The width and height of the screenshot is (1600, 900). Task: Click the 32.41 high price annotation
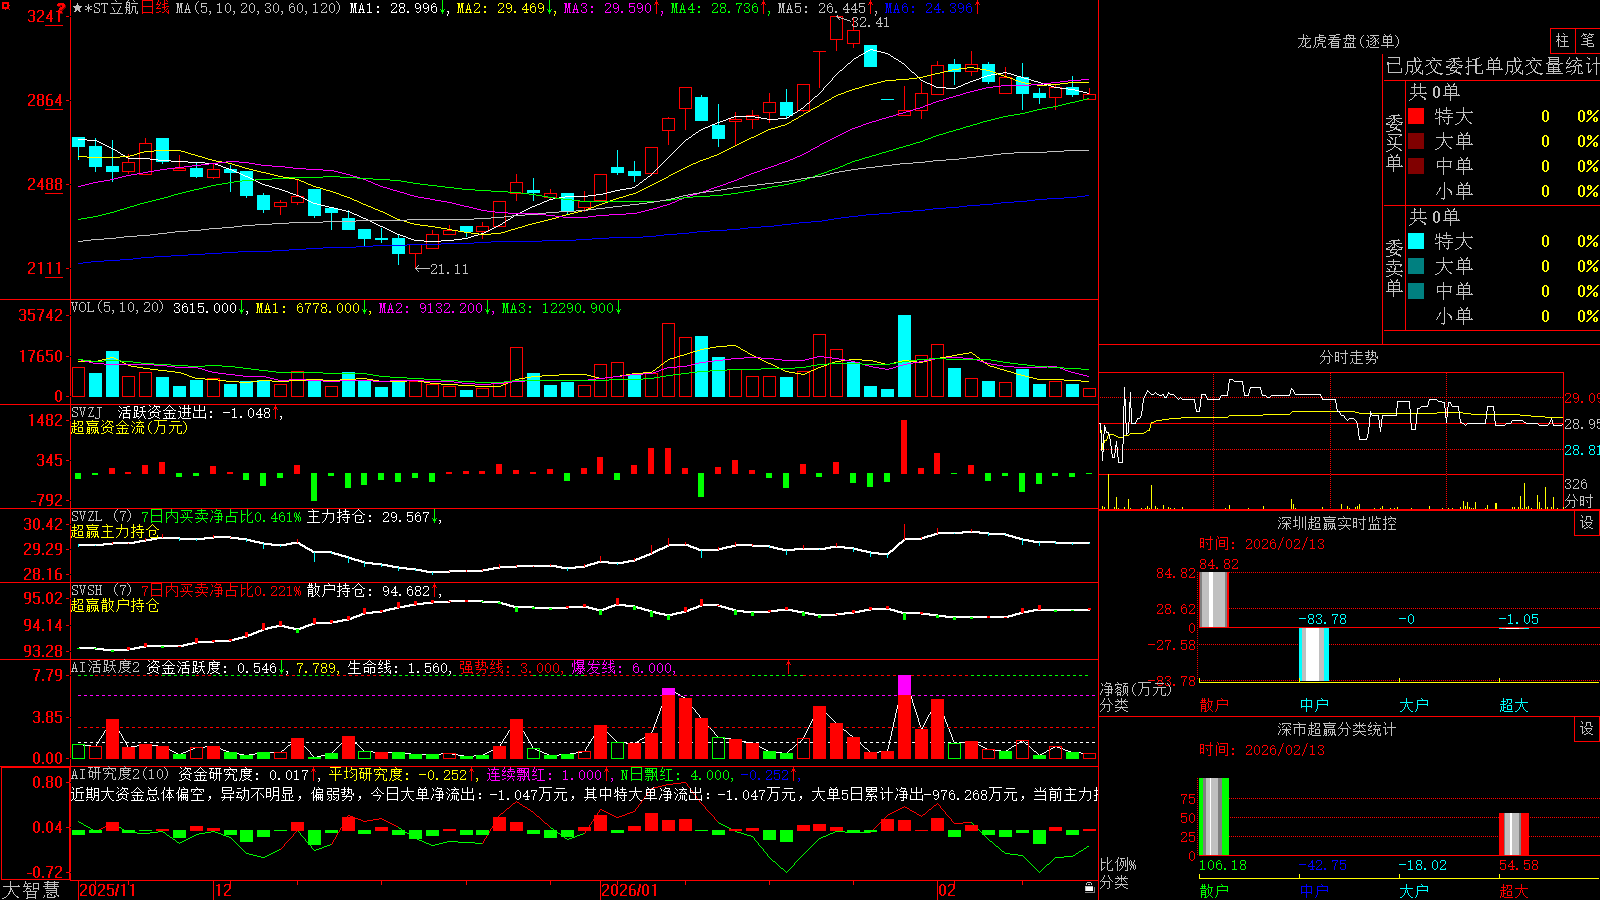point(869,22)
